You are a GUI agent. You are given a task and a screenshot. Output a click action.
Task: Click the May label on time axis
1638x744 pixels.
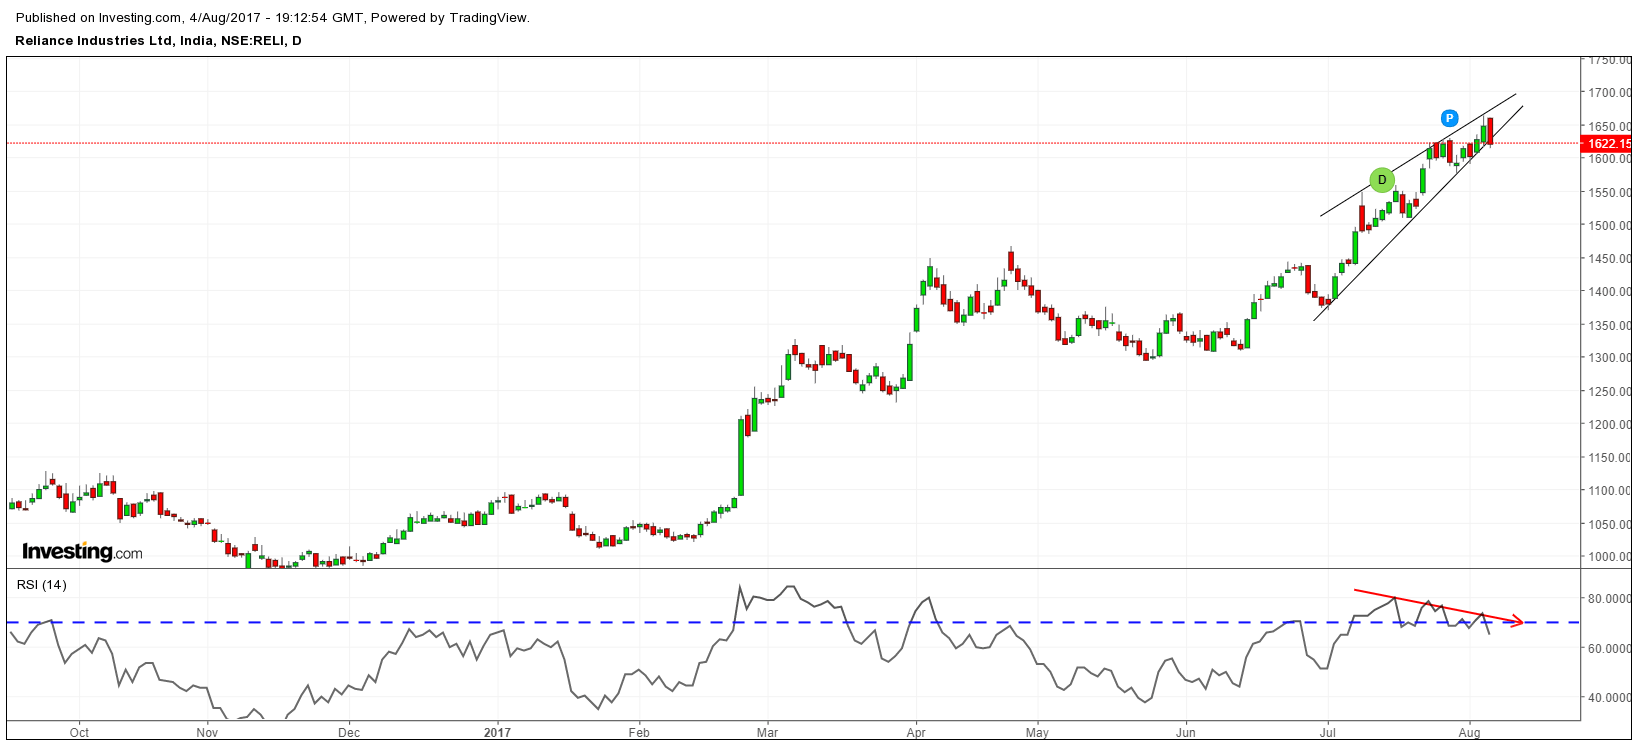coord(1037,732)
